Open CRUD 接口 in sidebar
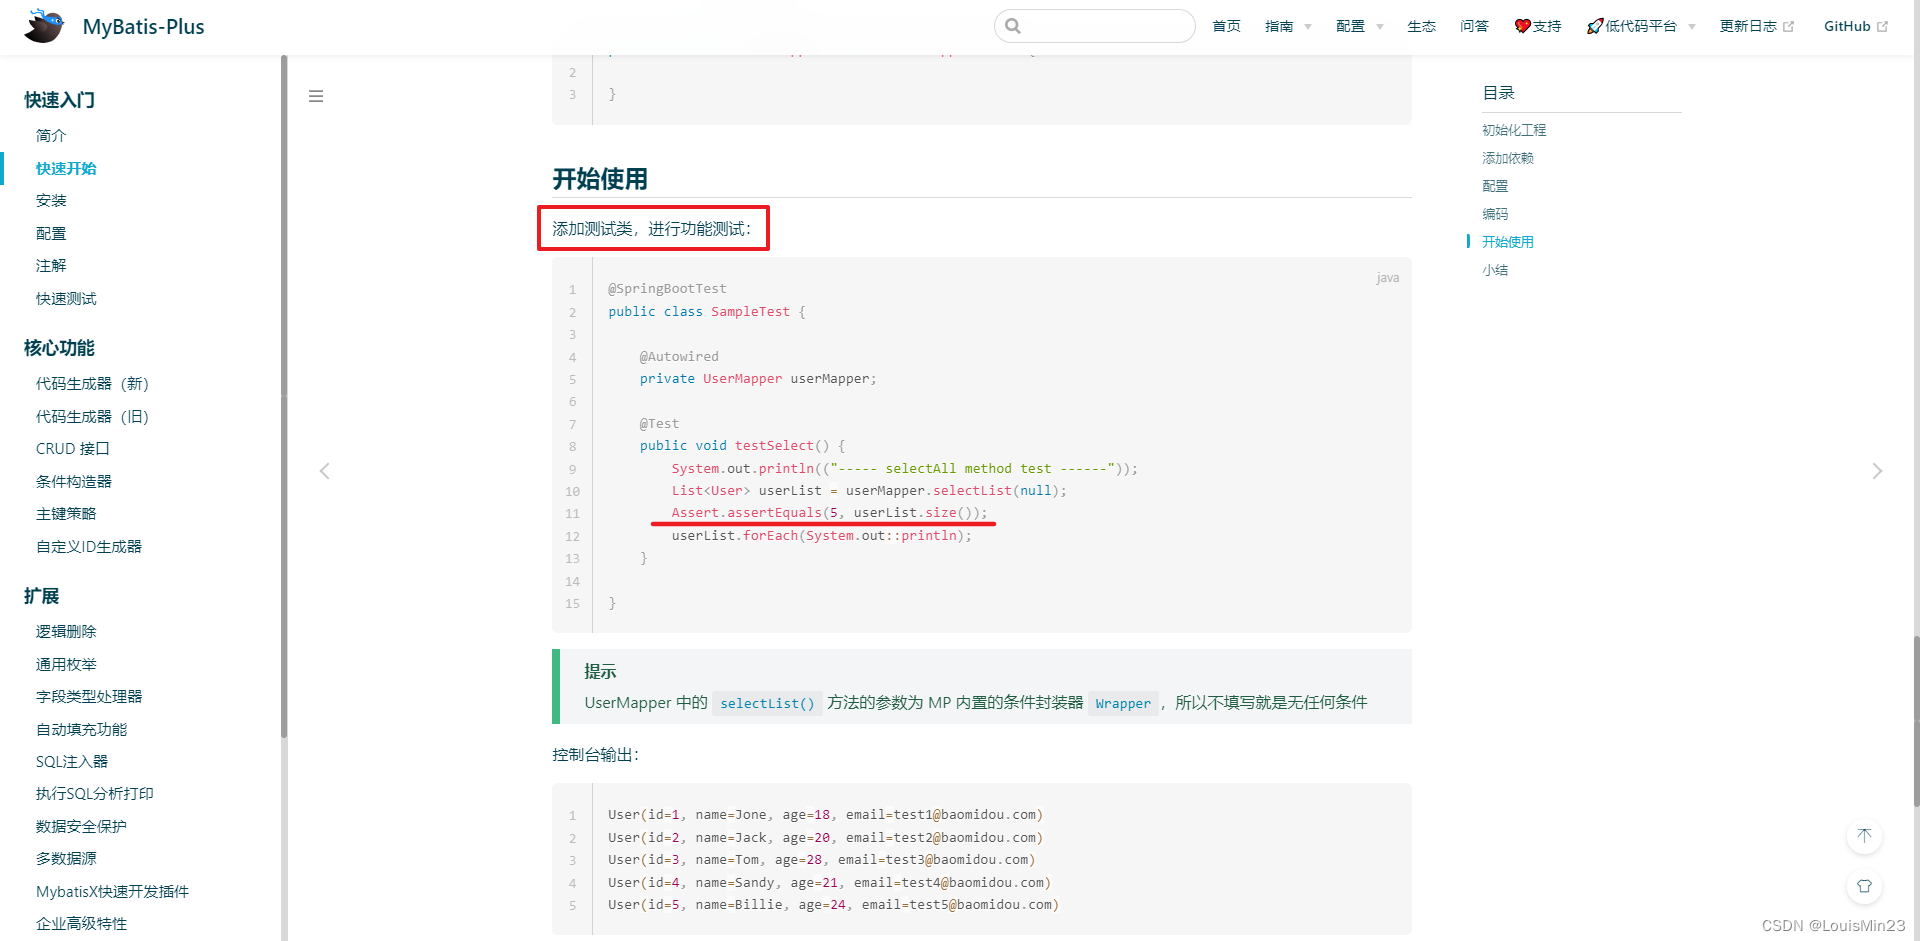Image resolution: width=1920 pixels, height=941 pixels. (73, 448)
